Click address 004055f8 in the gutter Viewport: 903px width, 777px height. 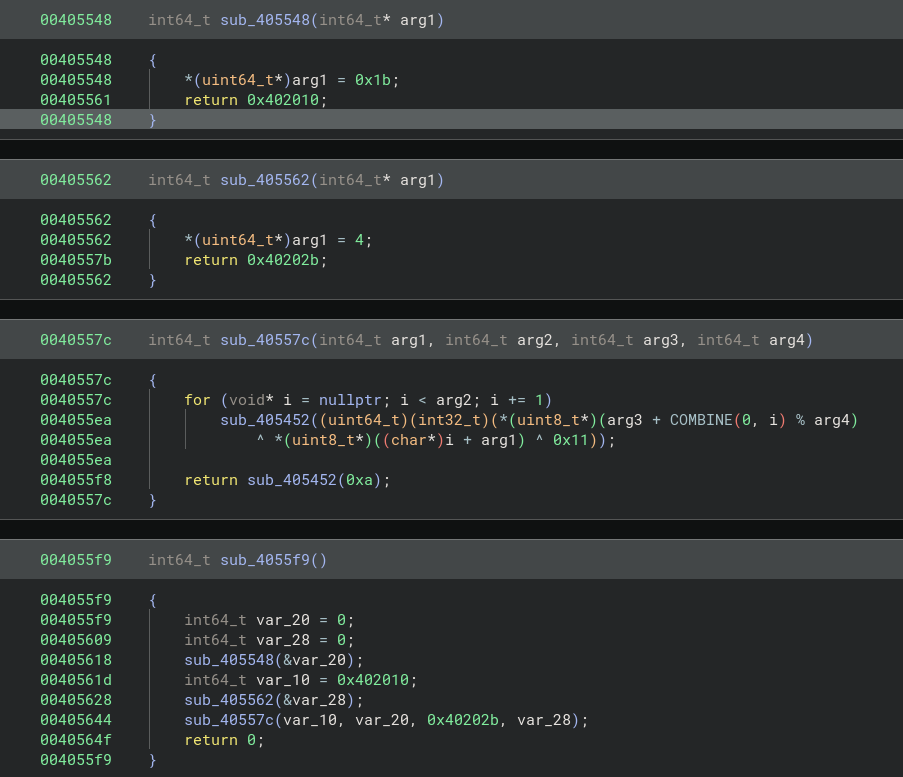[x=76, y=480]
